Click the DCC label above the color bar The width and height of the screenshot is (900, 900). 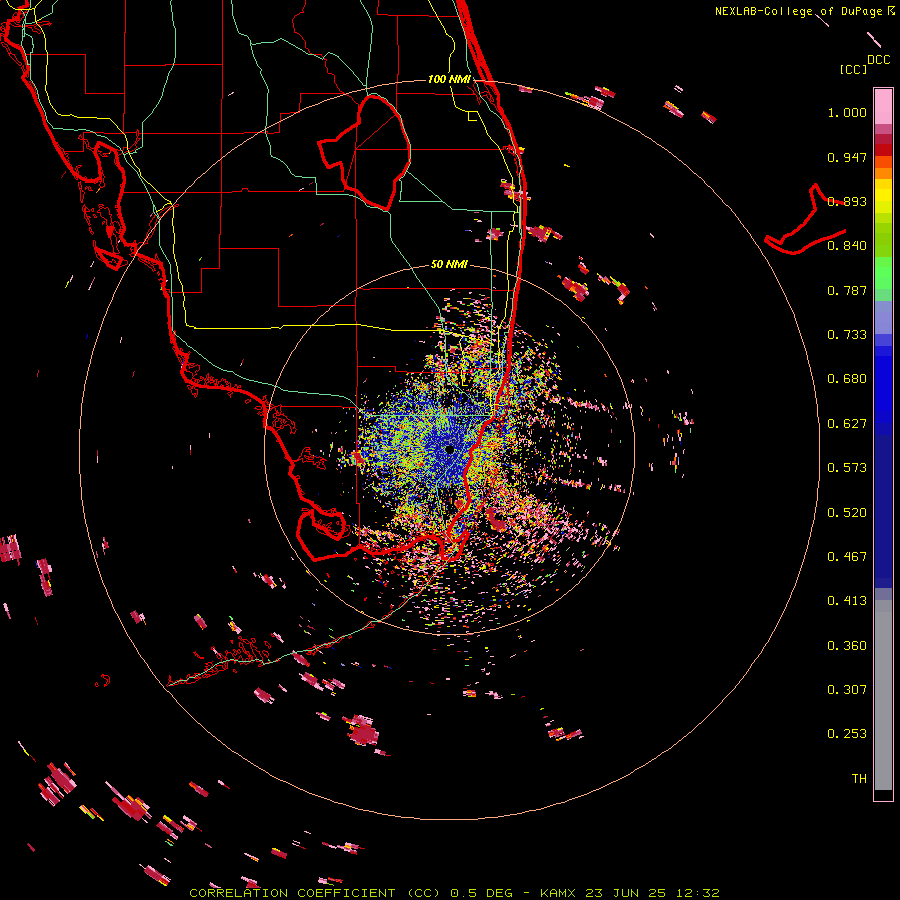click(878, 59)
